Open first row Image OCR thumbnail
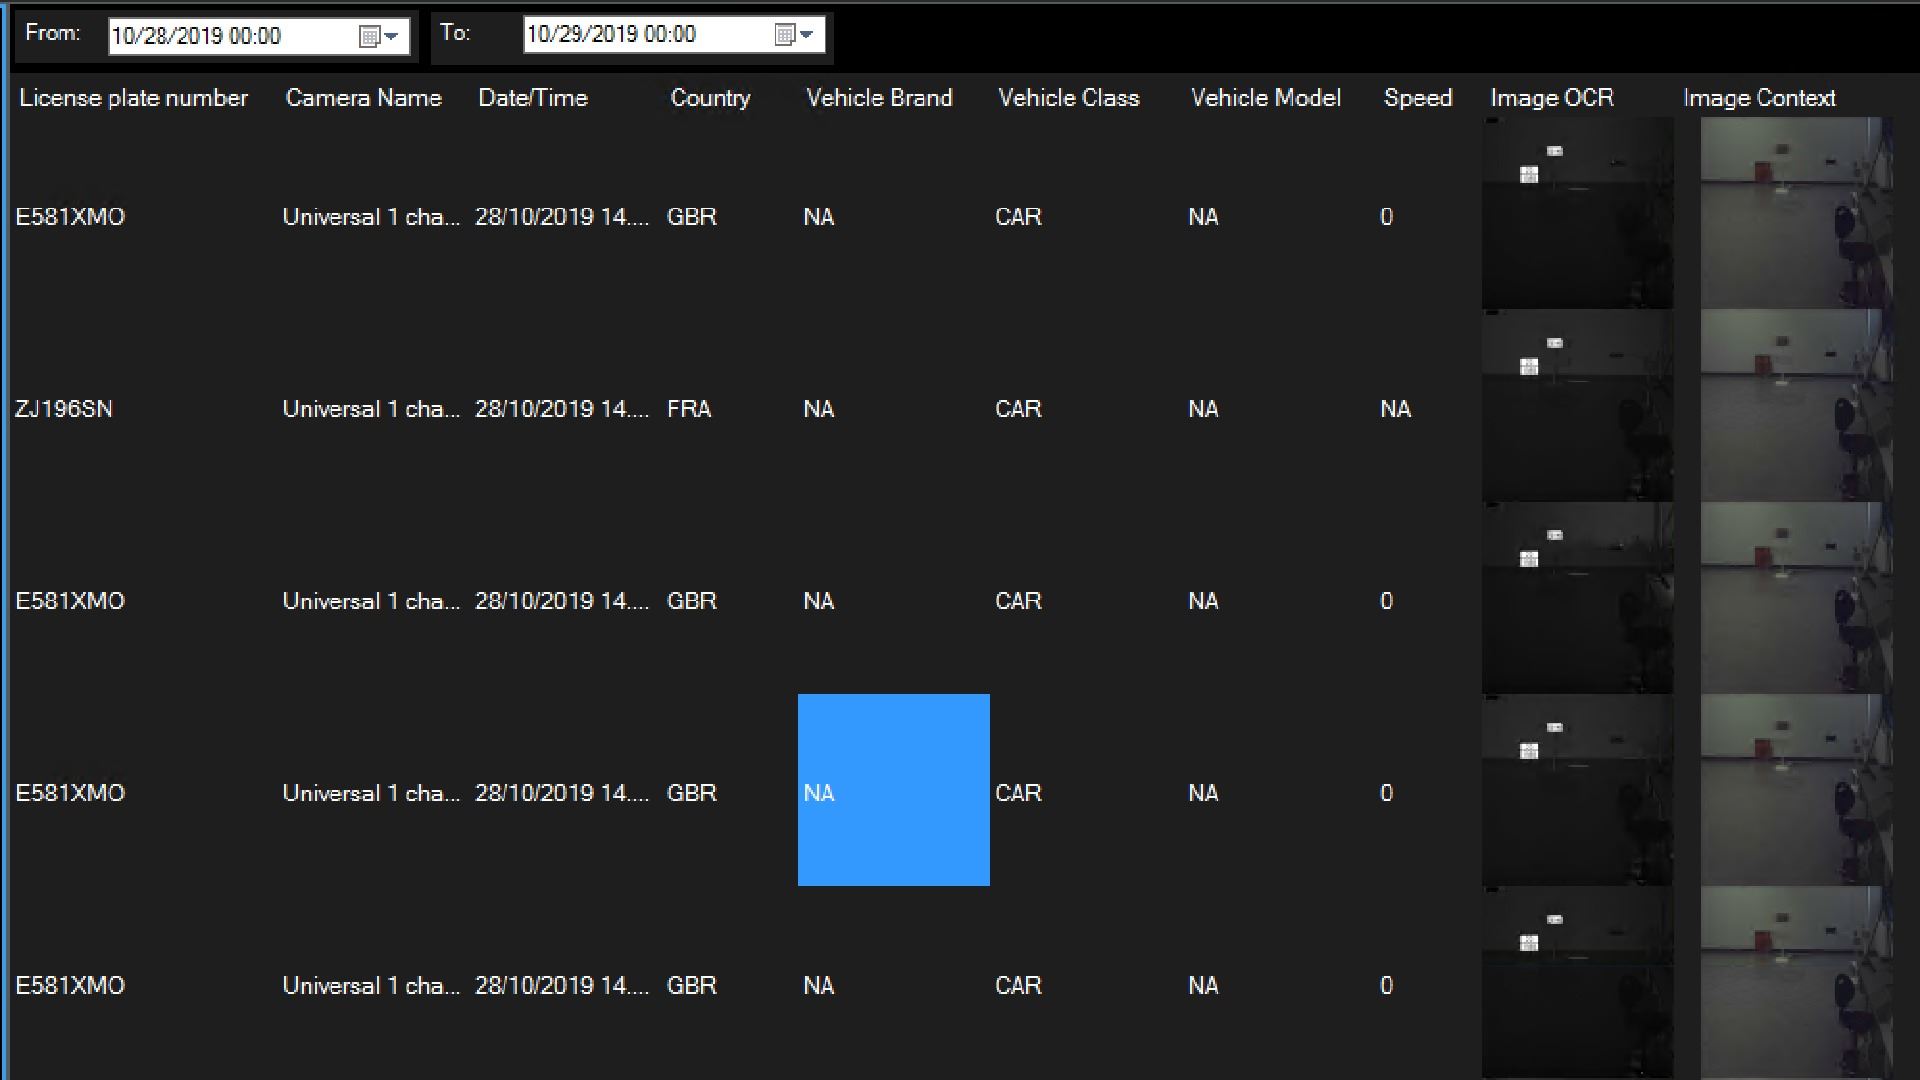 point(1577,214)
